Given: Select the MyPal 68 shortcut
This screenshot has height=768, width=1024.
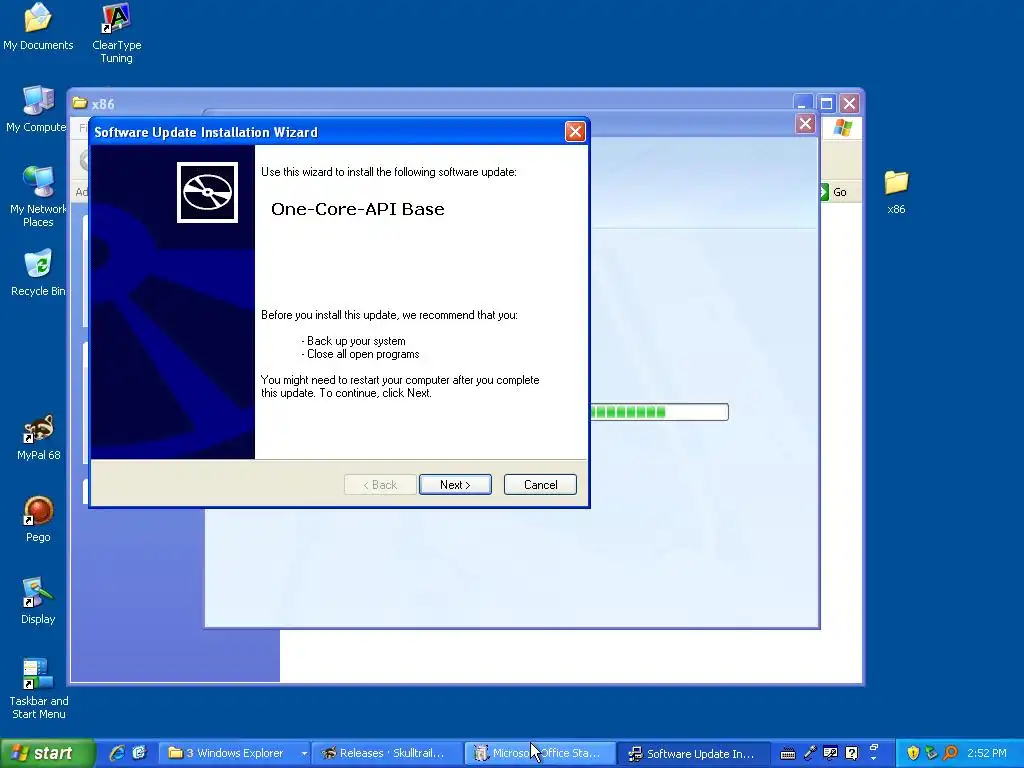Looking at the screenshot, I should 39,437.
